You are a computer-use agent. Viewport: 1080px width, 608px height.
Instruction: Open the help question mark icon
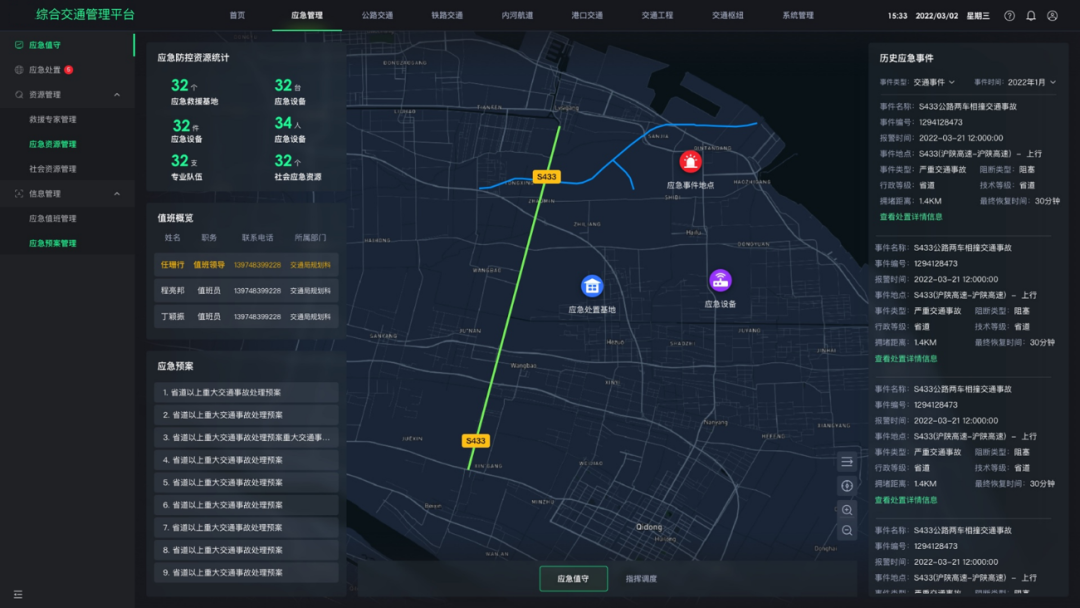click(x=1009, y=16)
